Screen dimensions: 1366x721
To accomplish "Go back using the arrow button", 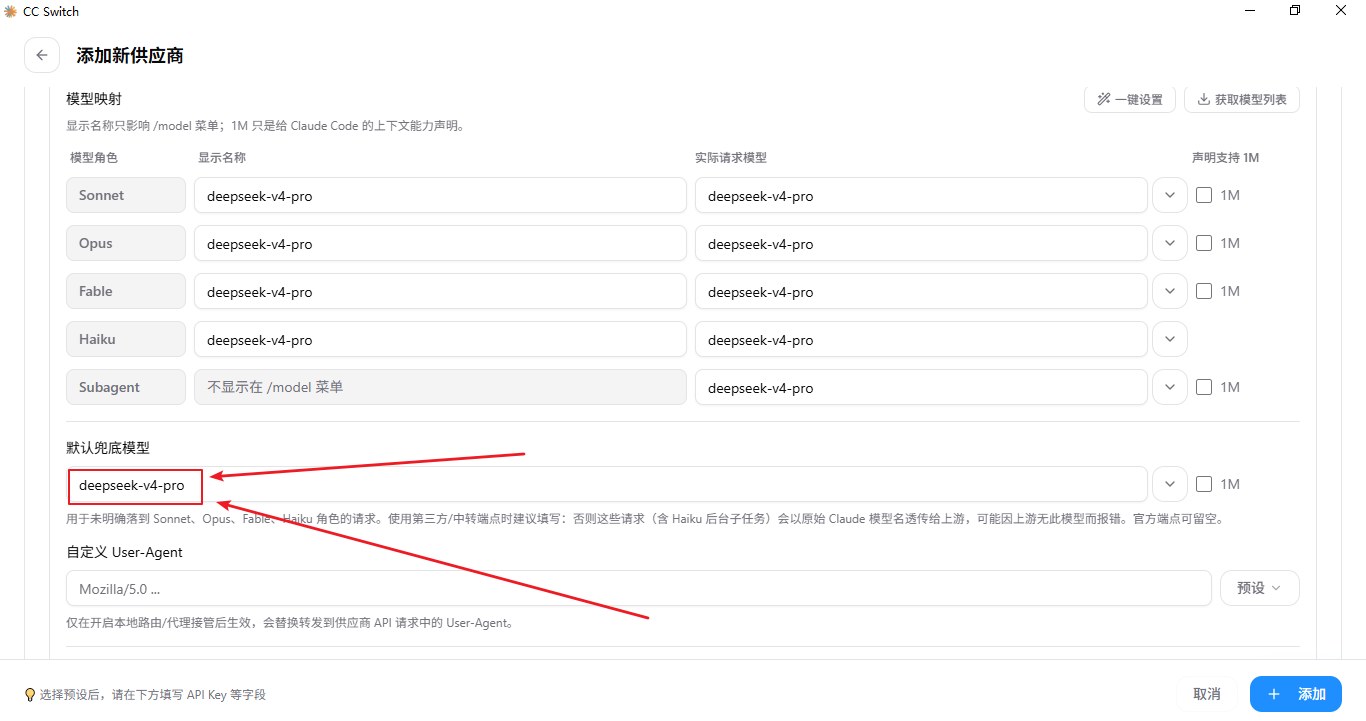I will tap(42, 55).
